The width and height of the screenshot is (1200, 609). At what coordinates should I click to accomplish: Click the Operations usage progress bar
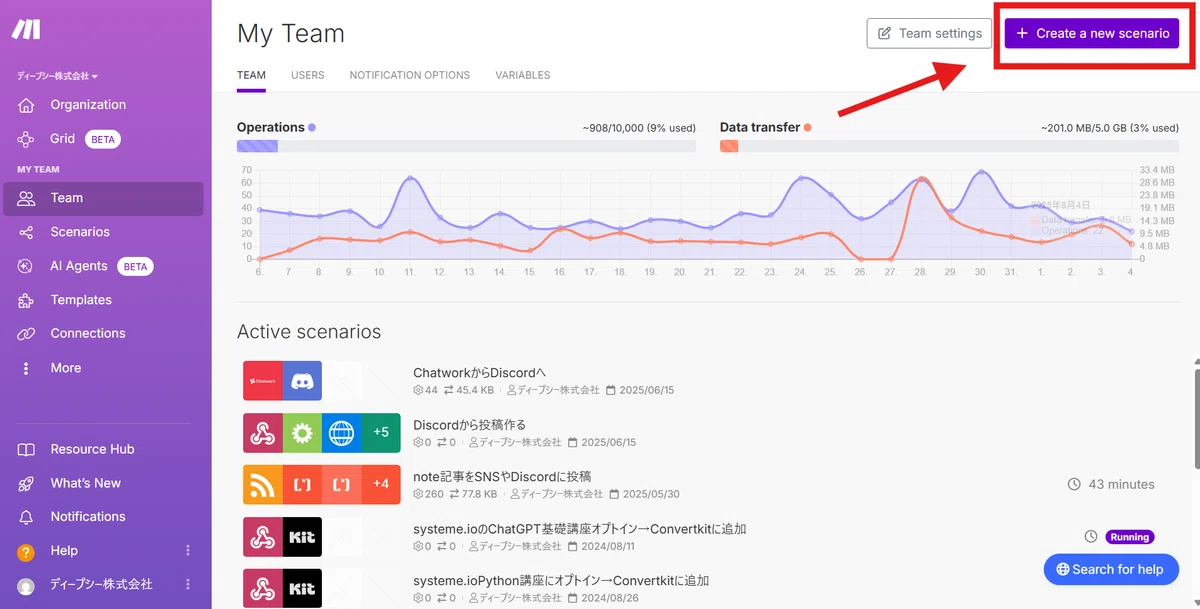pyautogui.click(x=466, y=146)
